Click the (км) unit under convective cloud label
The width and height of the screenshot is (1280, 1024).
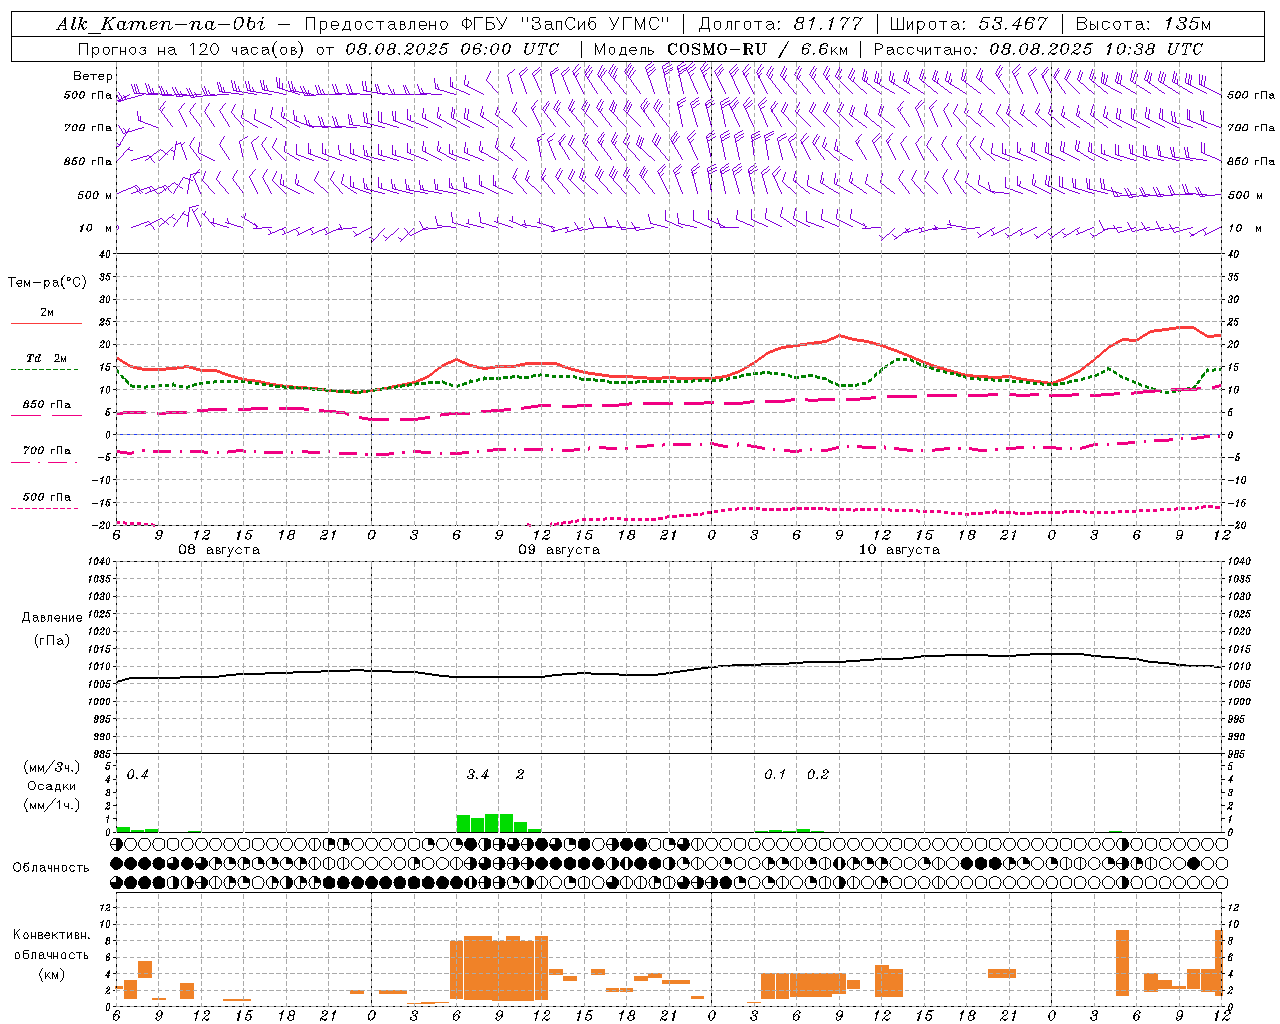52,974
